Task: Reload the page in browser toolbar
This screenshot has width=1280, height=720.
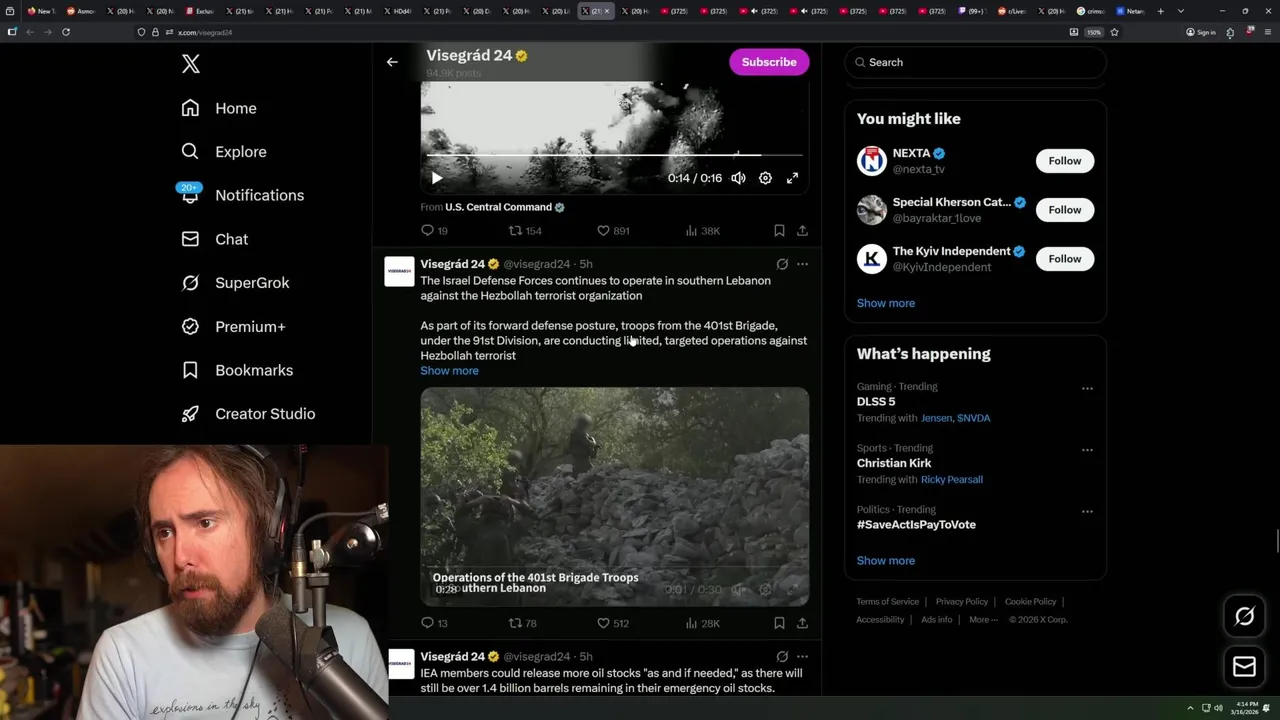Action: [x=66, y=32]
